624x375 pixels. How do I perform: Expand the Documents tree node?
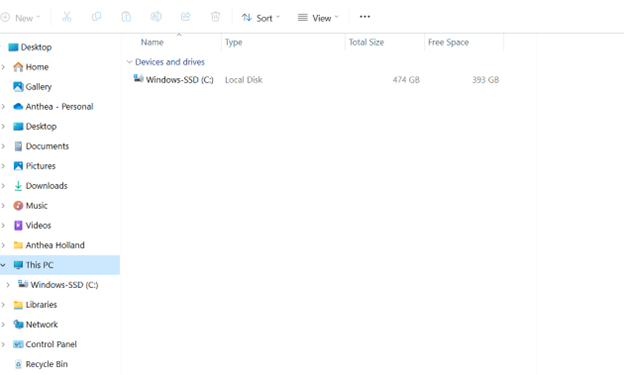point(3,146)
